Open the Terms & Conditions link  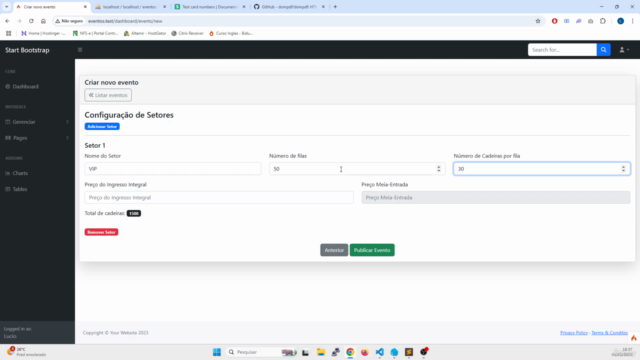coord(609,333)
